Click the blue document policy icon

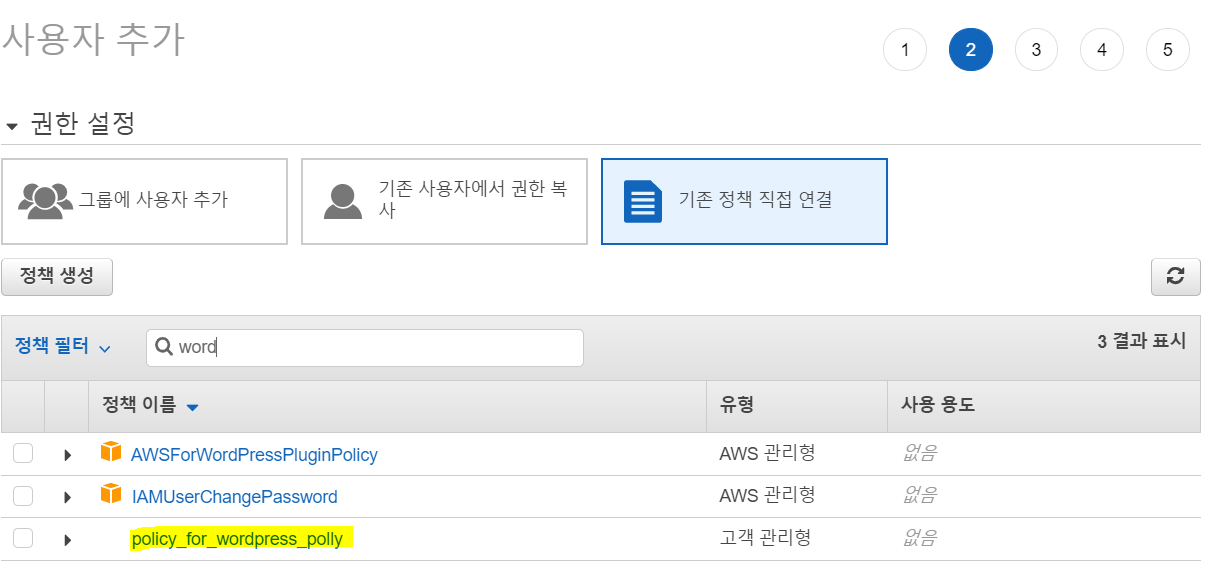click(x=642, y=201)
